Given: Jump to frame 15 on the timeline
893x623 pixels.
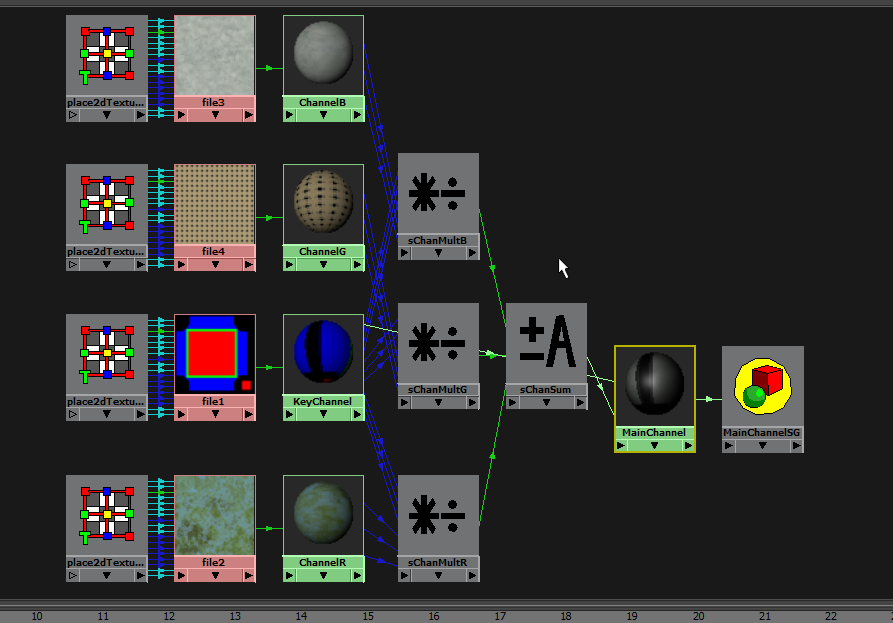Looking at the screenshot, I should pyautogui.click(x=368, y=616).
